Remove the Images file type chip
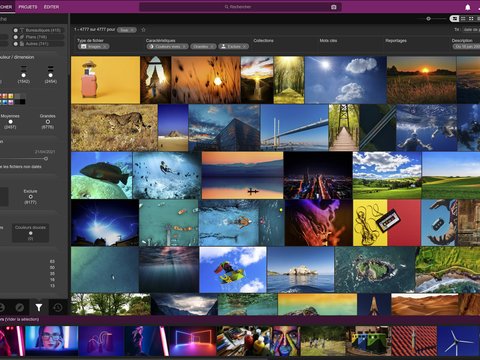This screenshot has width=480, height=360. click(x=105, y=47)
